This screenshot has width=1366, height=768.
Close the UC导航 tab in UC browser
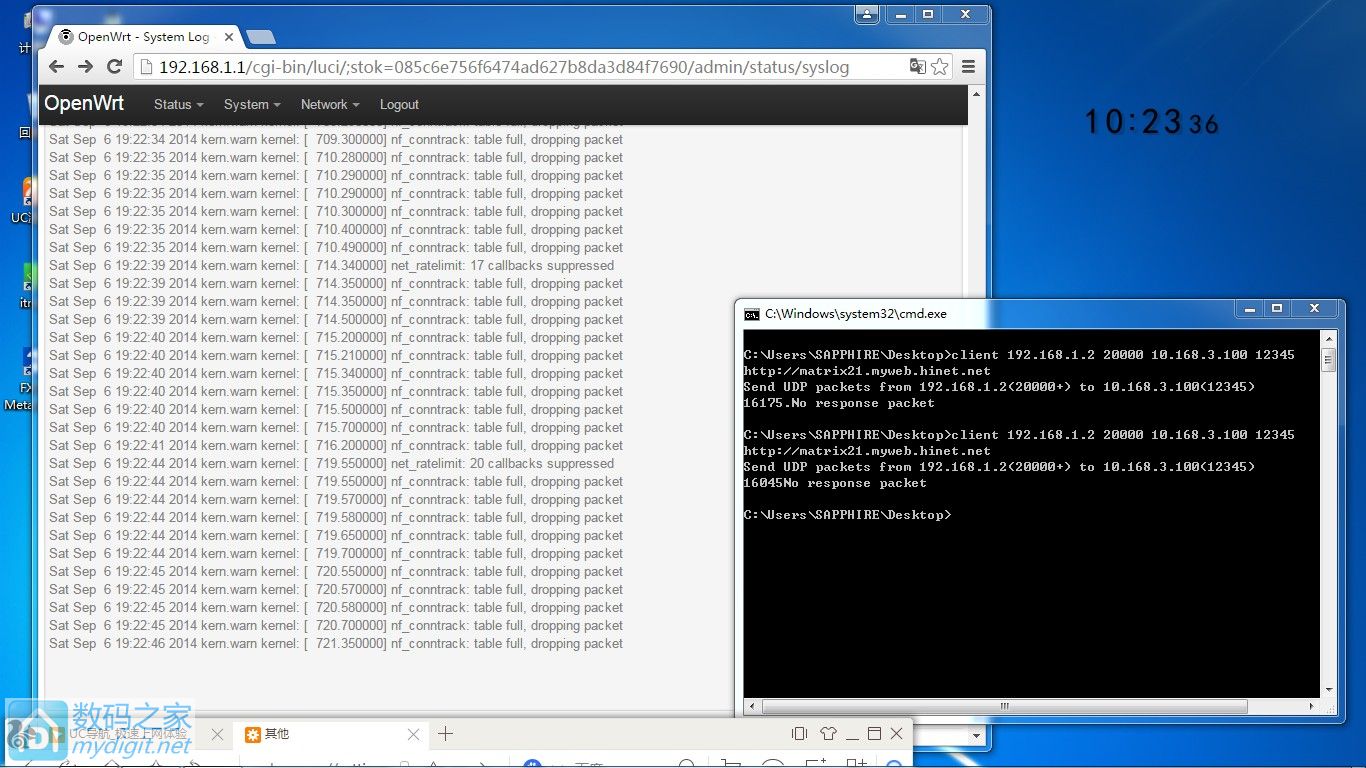[x=217, y=734]
